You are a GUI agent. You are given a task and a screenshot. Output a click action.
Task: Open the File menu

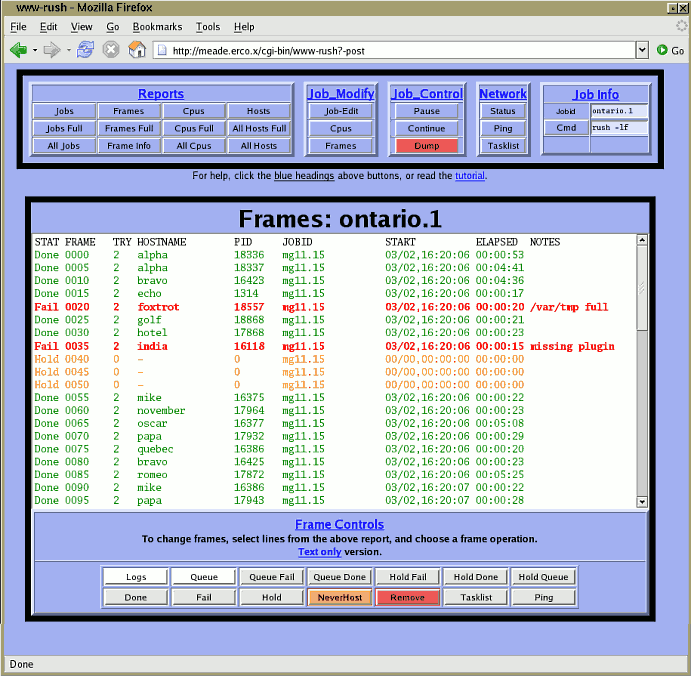coord(18,27)
